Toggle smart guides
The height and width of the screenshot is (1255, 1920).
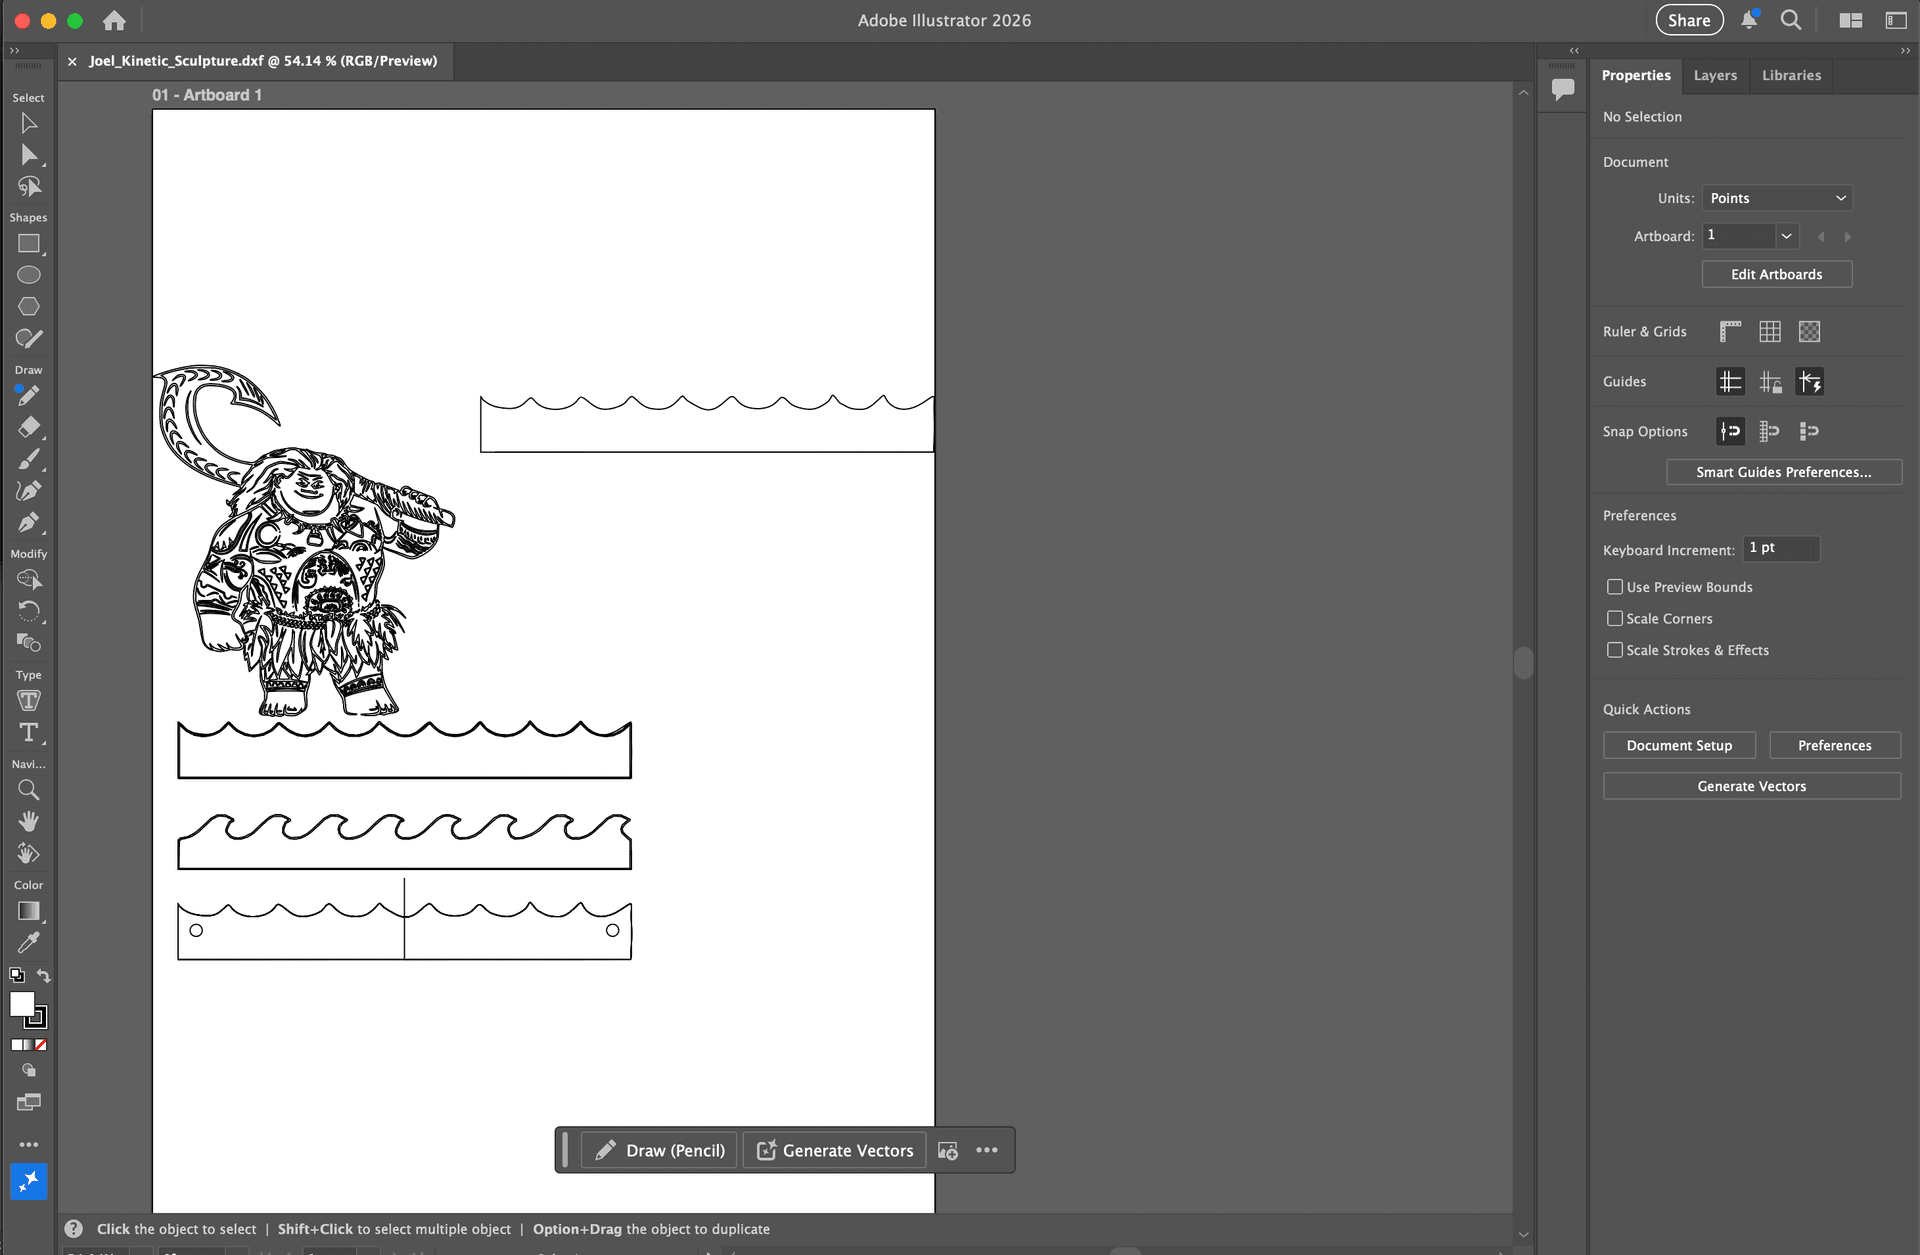[1810, 381]
